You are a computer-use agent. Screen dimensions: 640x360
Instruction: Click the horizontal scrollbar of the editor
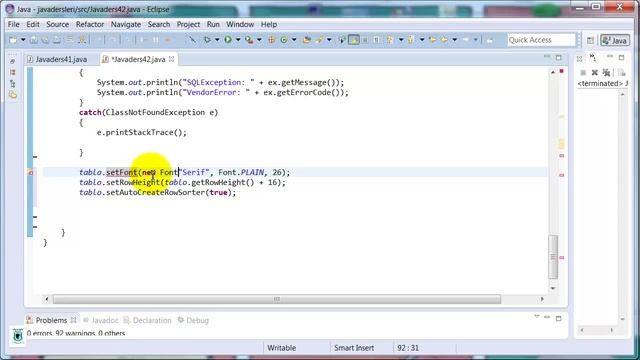click(x=276, y=299)
